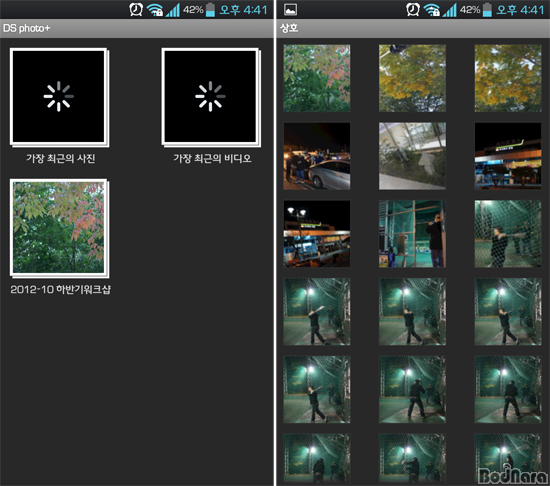
Task: Open the yellow autumn tree photo in top-right
Action: 508,78
